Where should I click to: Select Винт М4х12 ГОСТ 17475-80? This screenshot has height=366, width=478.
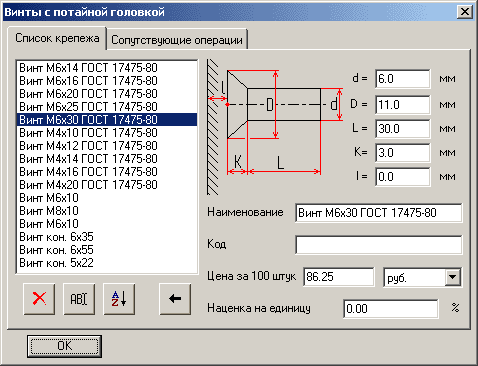tap(107, 146)
